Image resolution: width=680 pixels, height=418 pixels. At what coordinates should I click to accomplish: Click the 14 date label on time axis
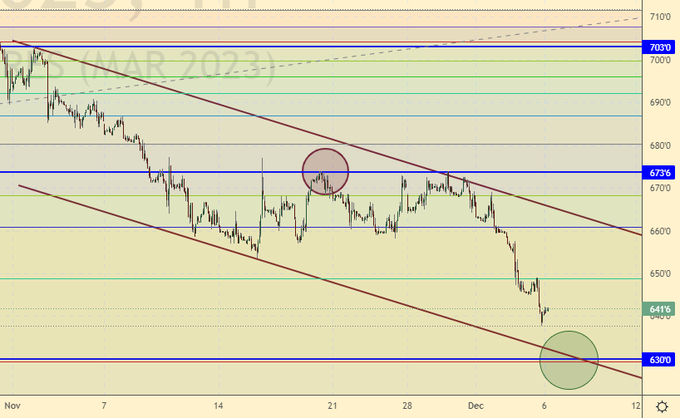220,407
